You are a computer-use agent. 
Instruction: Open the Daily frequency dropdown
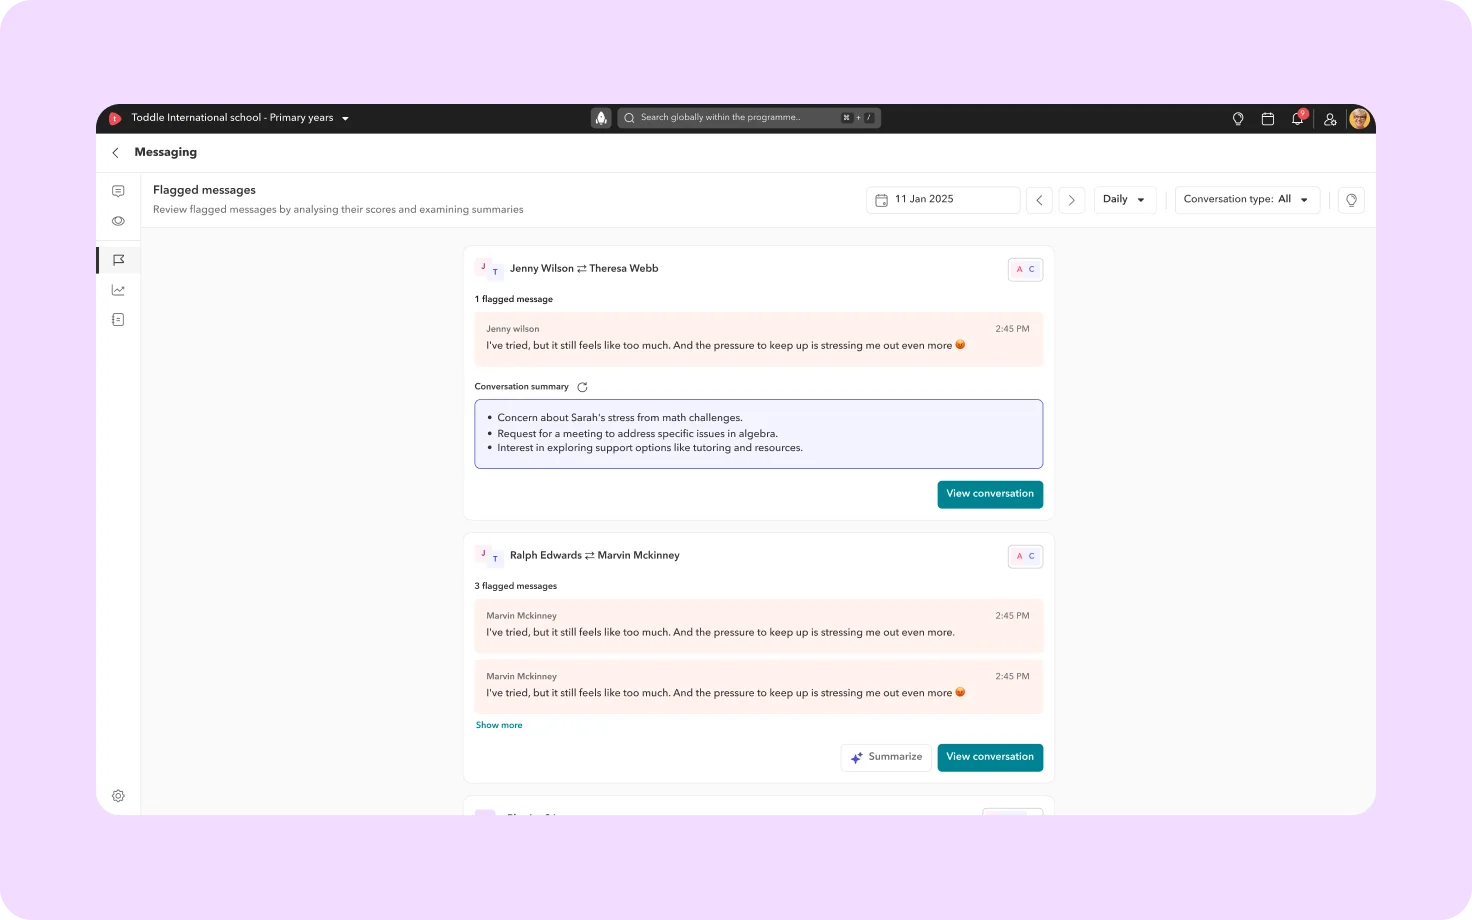pyautogui.click(x=1125, y=200)
